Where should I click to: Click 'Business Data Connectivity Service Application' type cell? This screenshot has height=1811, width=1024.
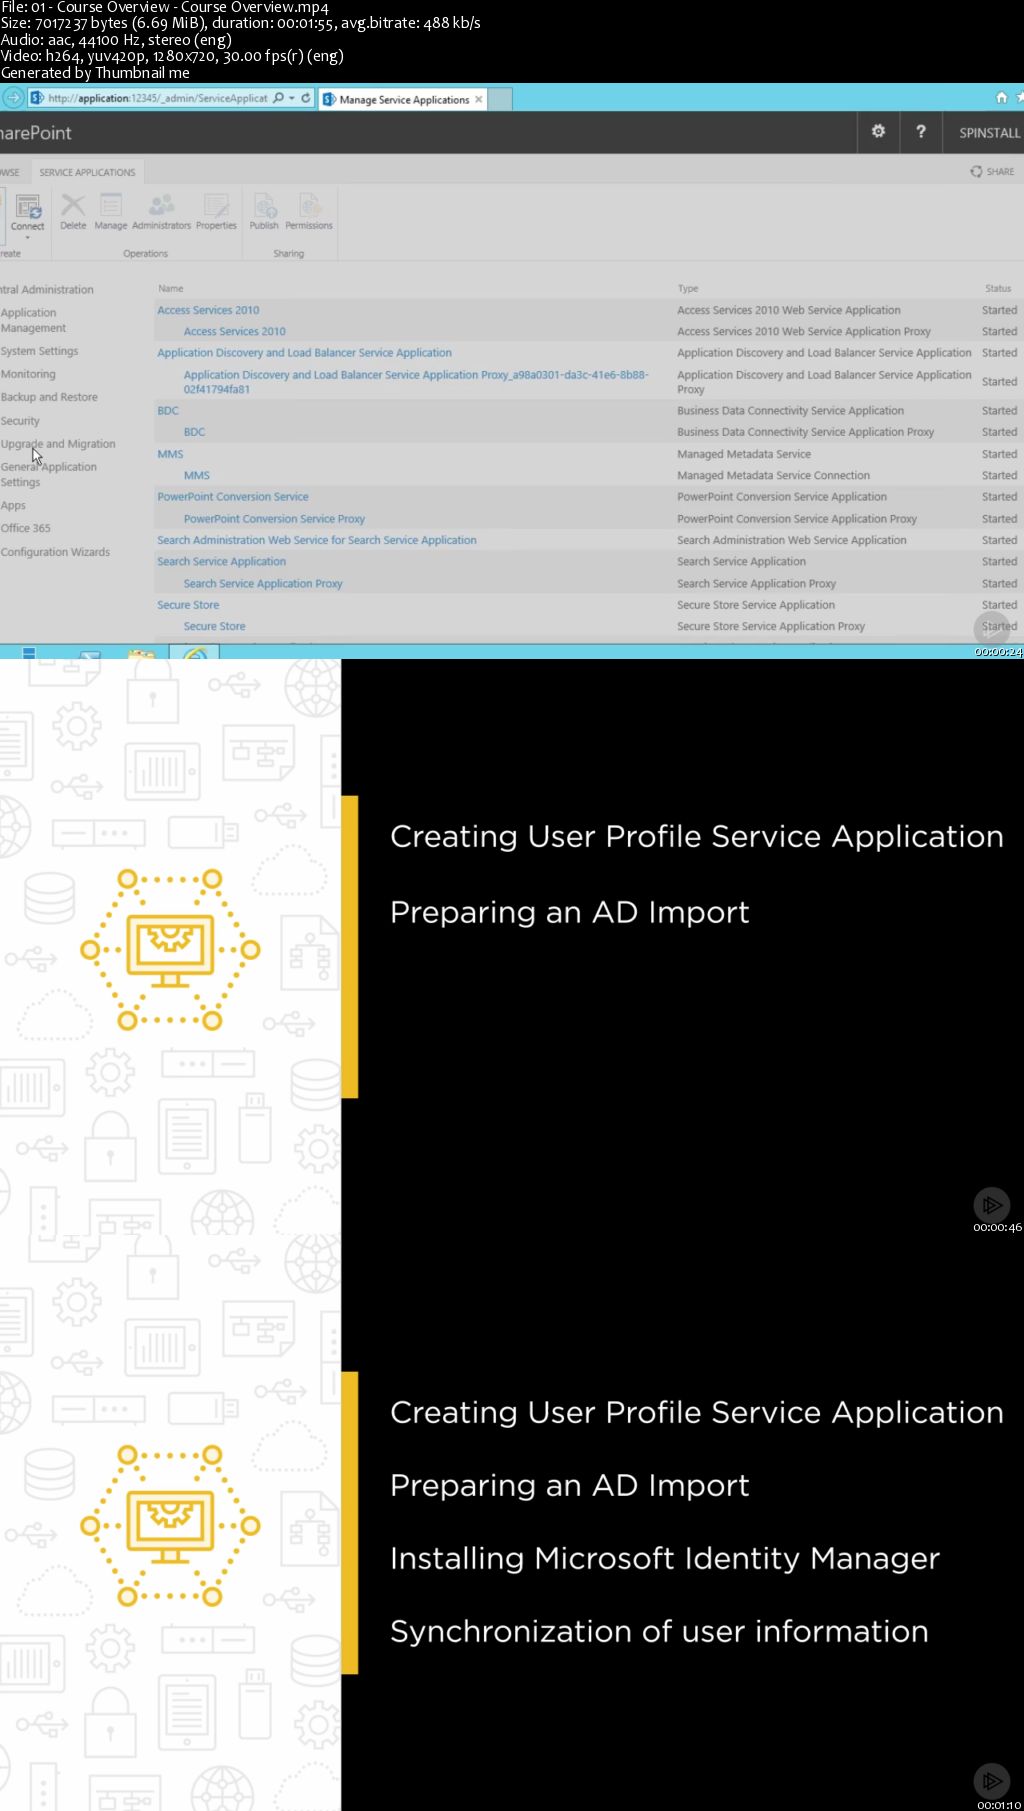click(790, 411)
